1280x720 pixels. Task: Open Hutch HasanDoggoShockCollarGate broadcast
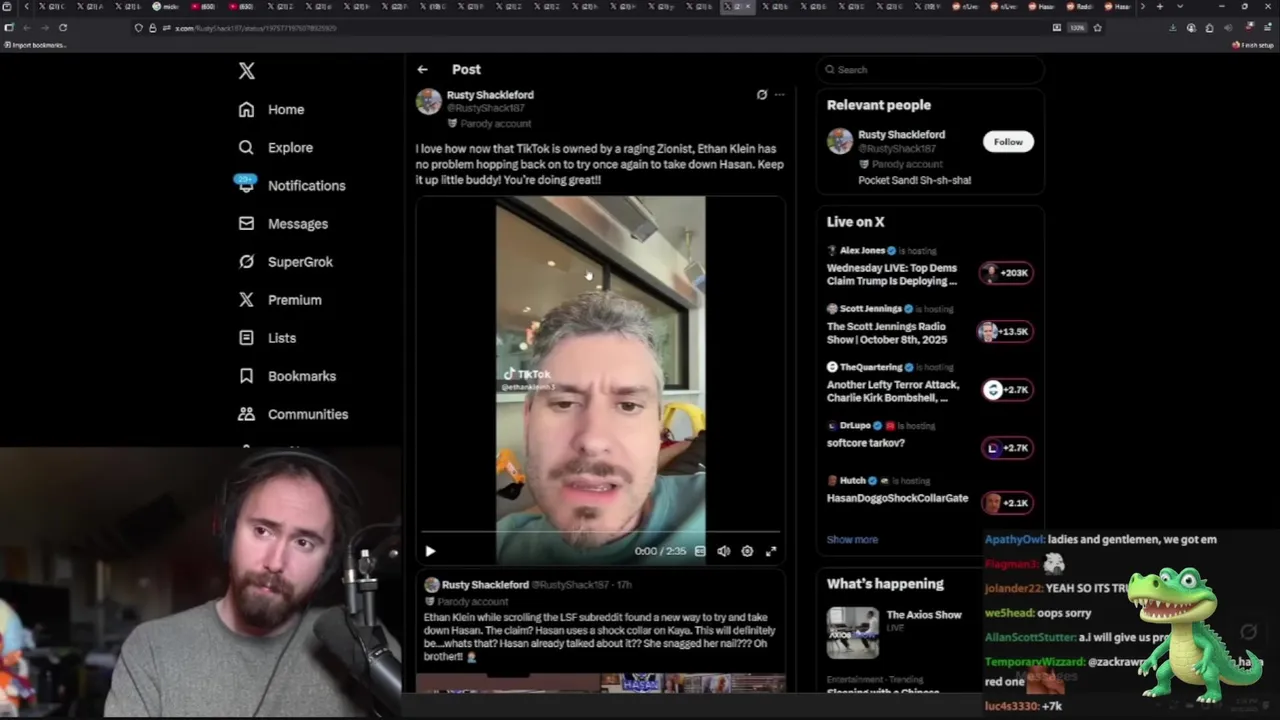(x=897, y=498)
